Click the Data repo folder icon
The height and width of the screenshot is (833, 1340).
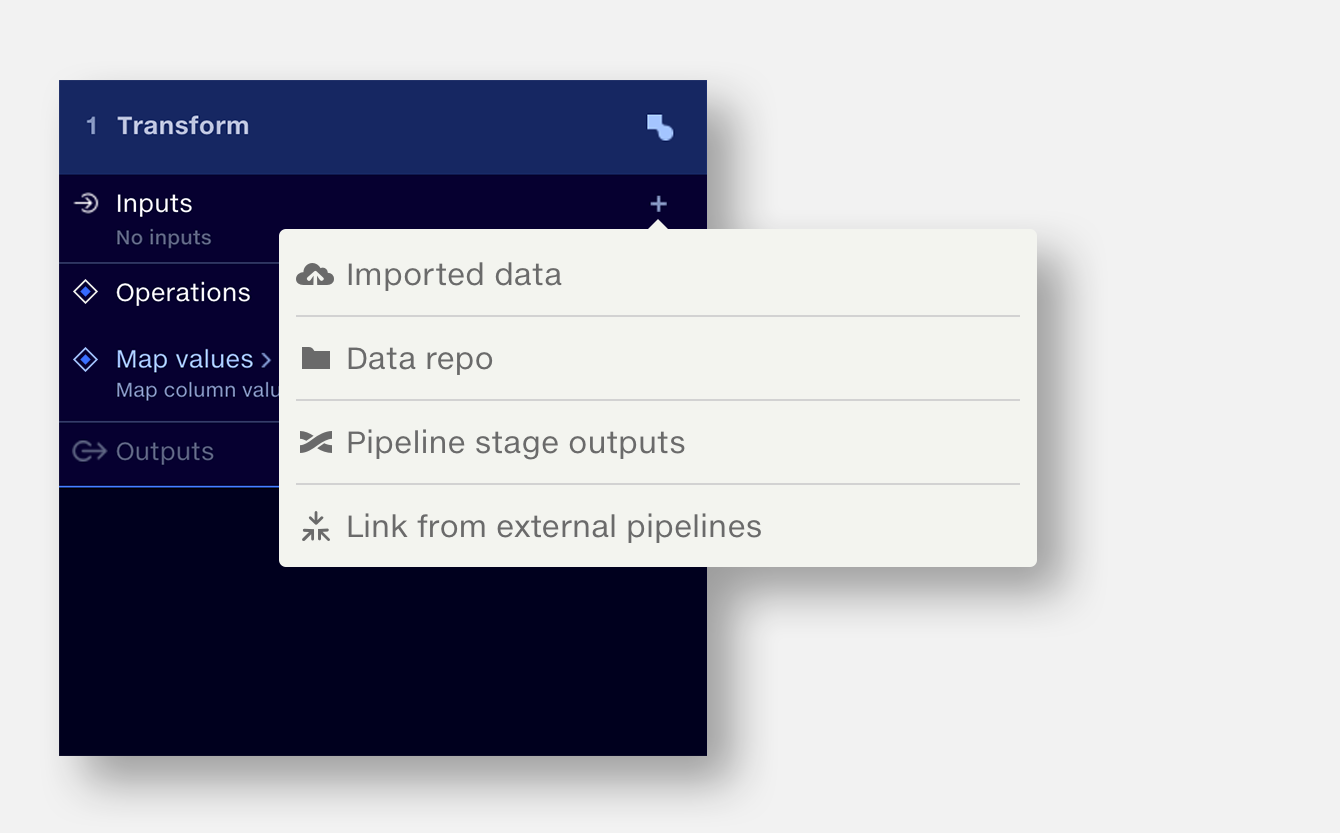315,357
